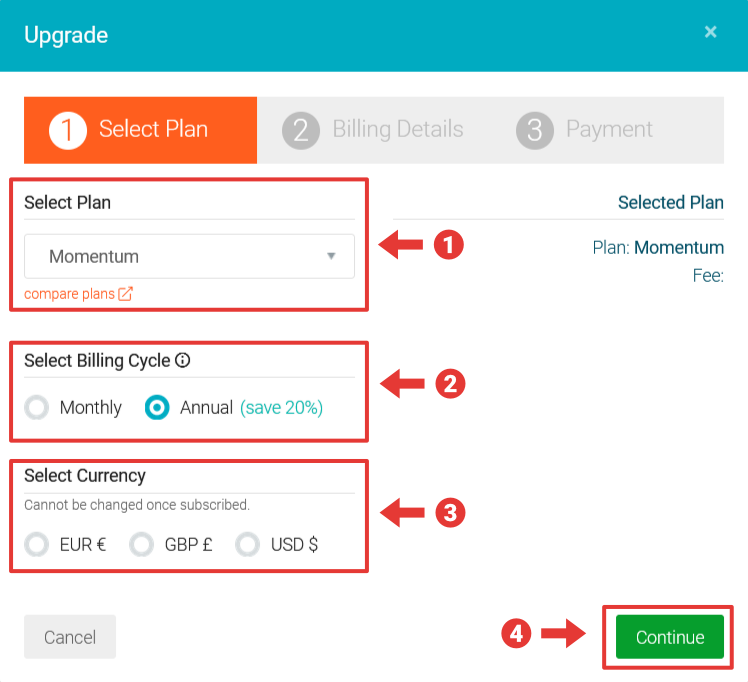Click the red annotation badge numbered 1
The height and width of the screenshot is (682, 748).
coord(449,243)
